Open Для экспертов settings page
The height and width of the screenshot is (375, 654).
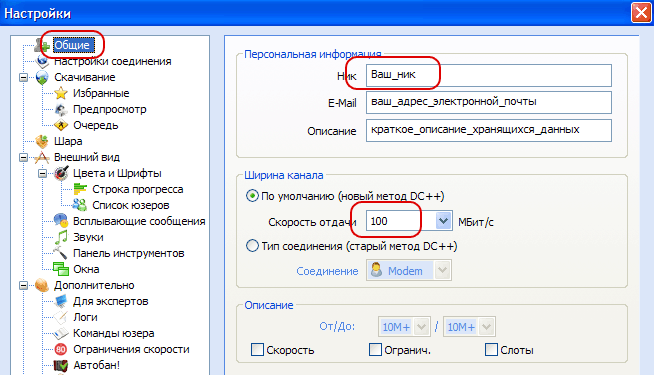tap(111, 301)
